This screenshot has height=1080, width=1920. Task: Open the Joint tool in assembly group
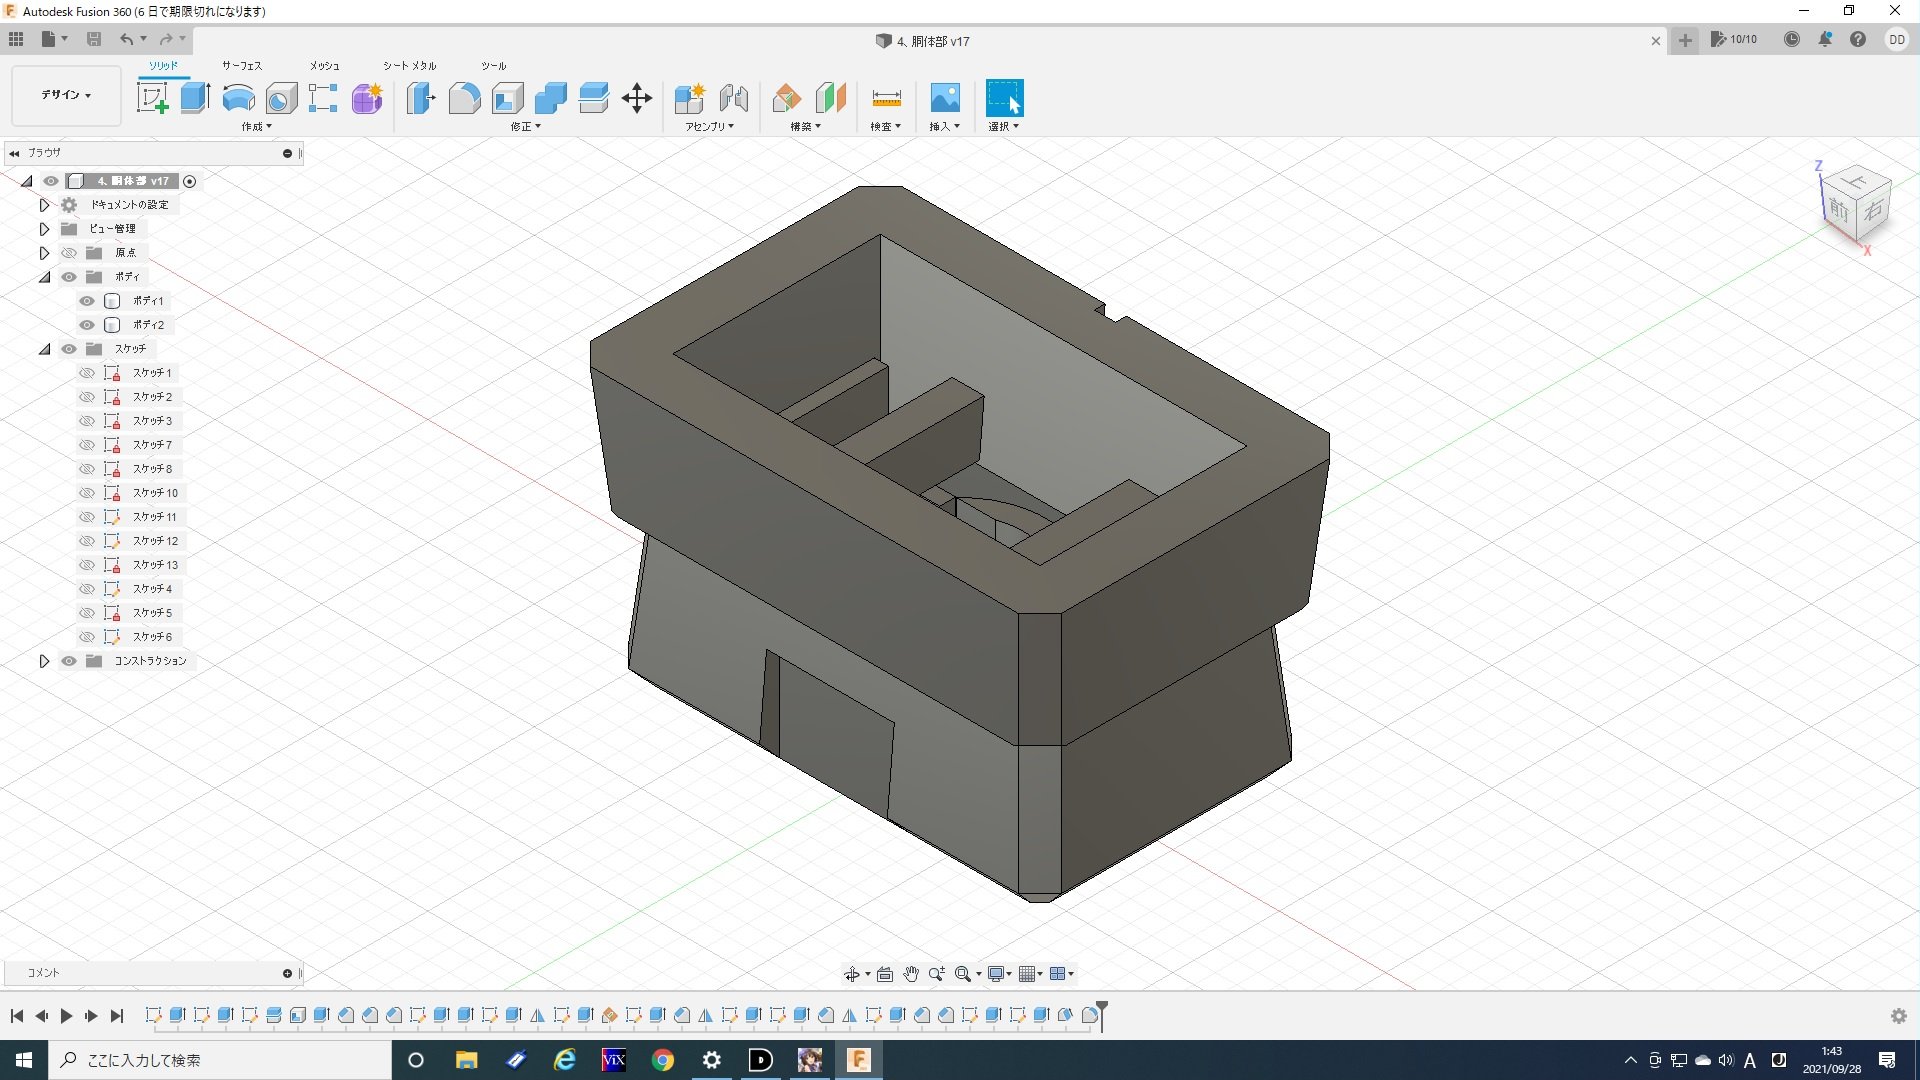point(733,98)
